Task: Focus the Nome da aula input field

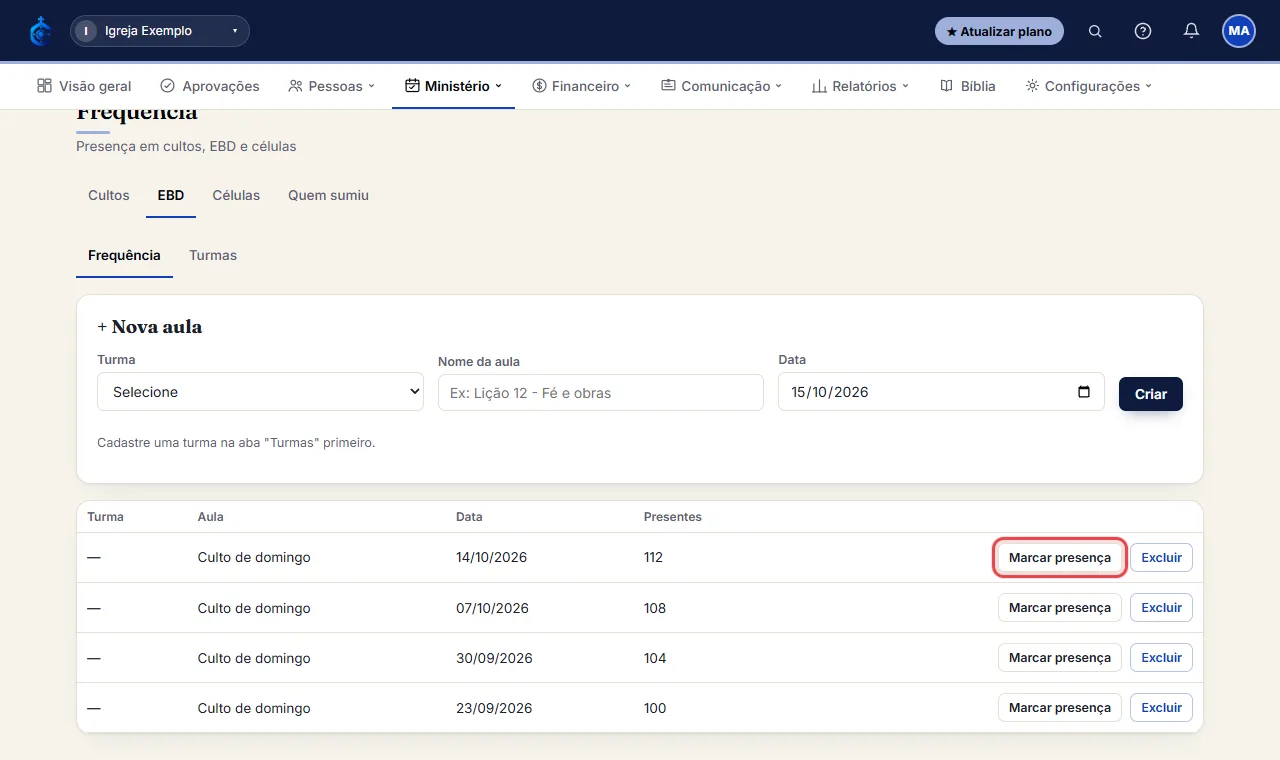Action: (601, 392)
